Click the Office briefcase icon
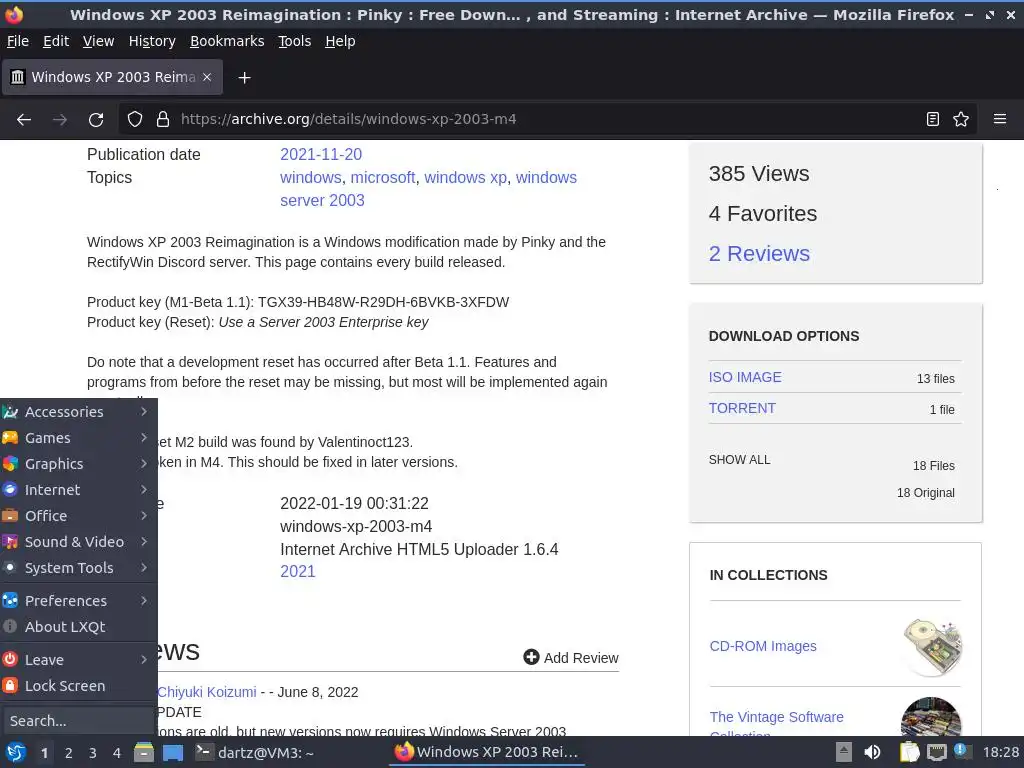 coord(10,516)
